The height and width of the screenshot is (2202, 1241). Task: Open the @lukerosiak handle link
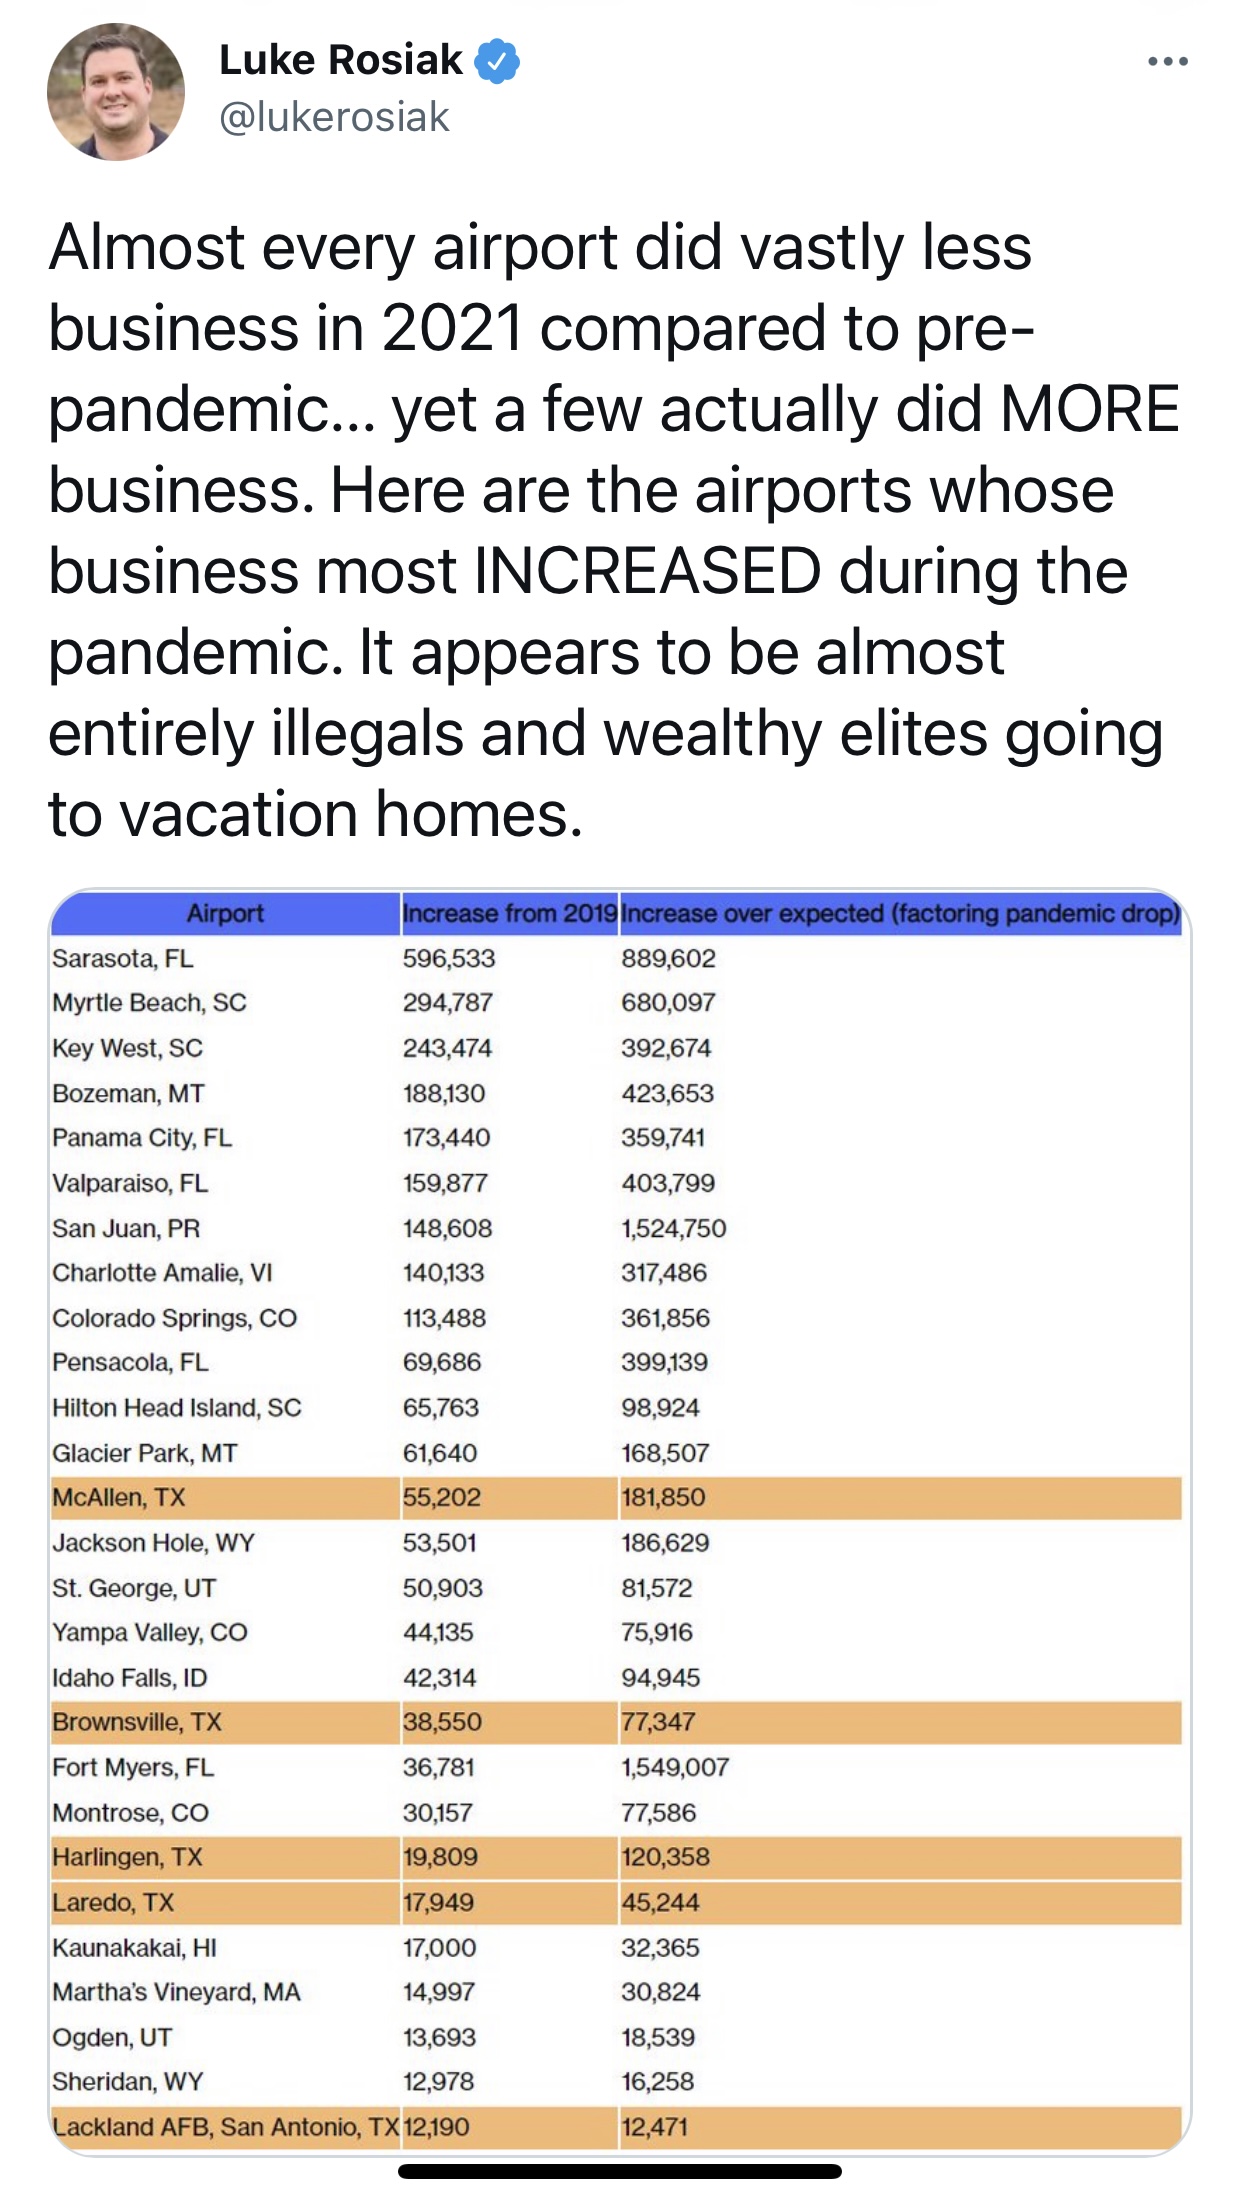pyautogui.click(x=334, y=117)
